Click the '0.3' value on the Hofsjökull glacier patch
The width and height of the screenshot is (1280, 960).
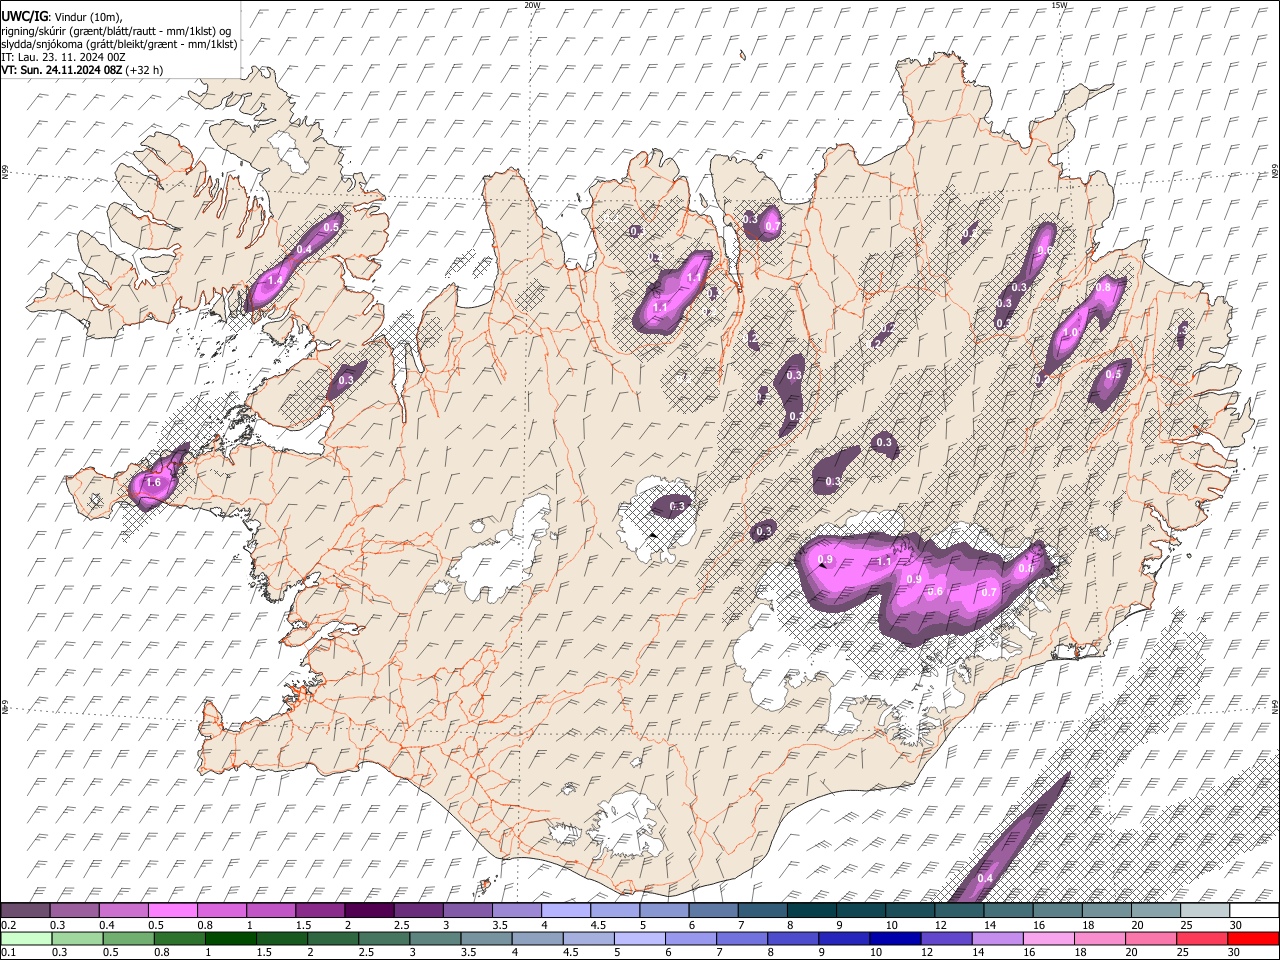click(677, 507)
